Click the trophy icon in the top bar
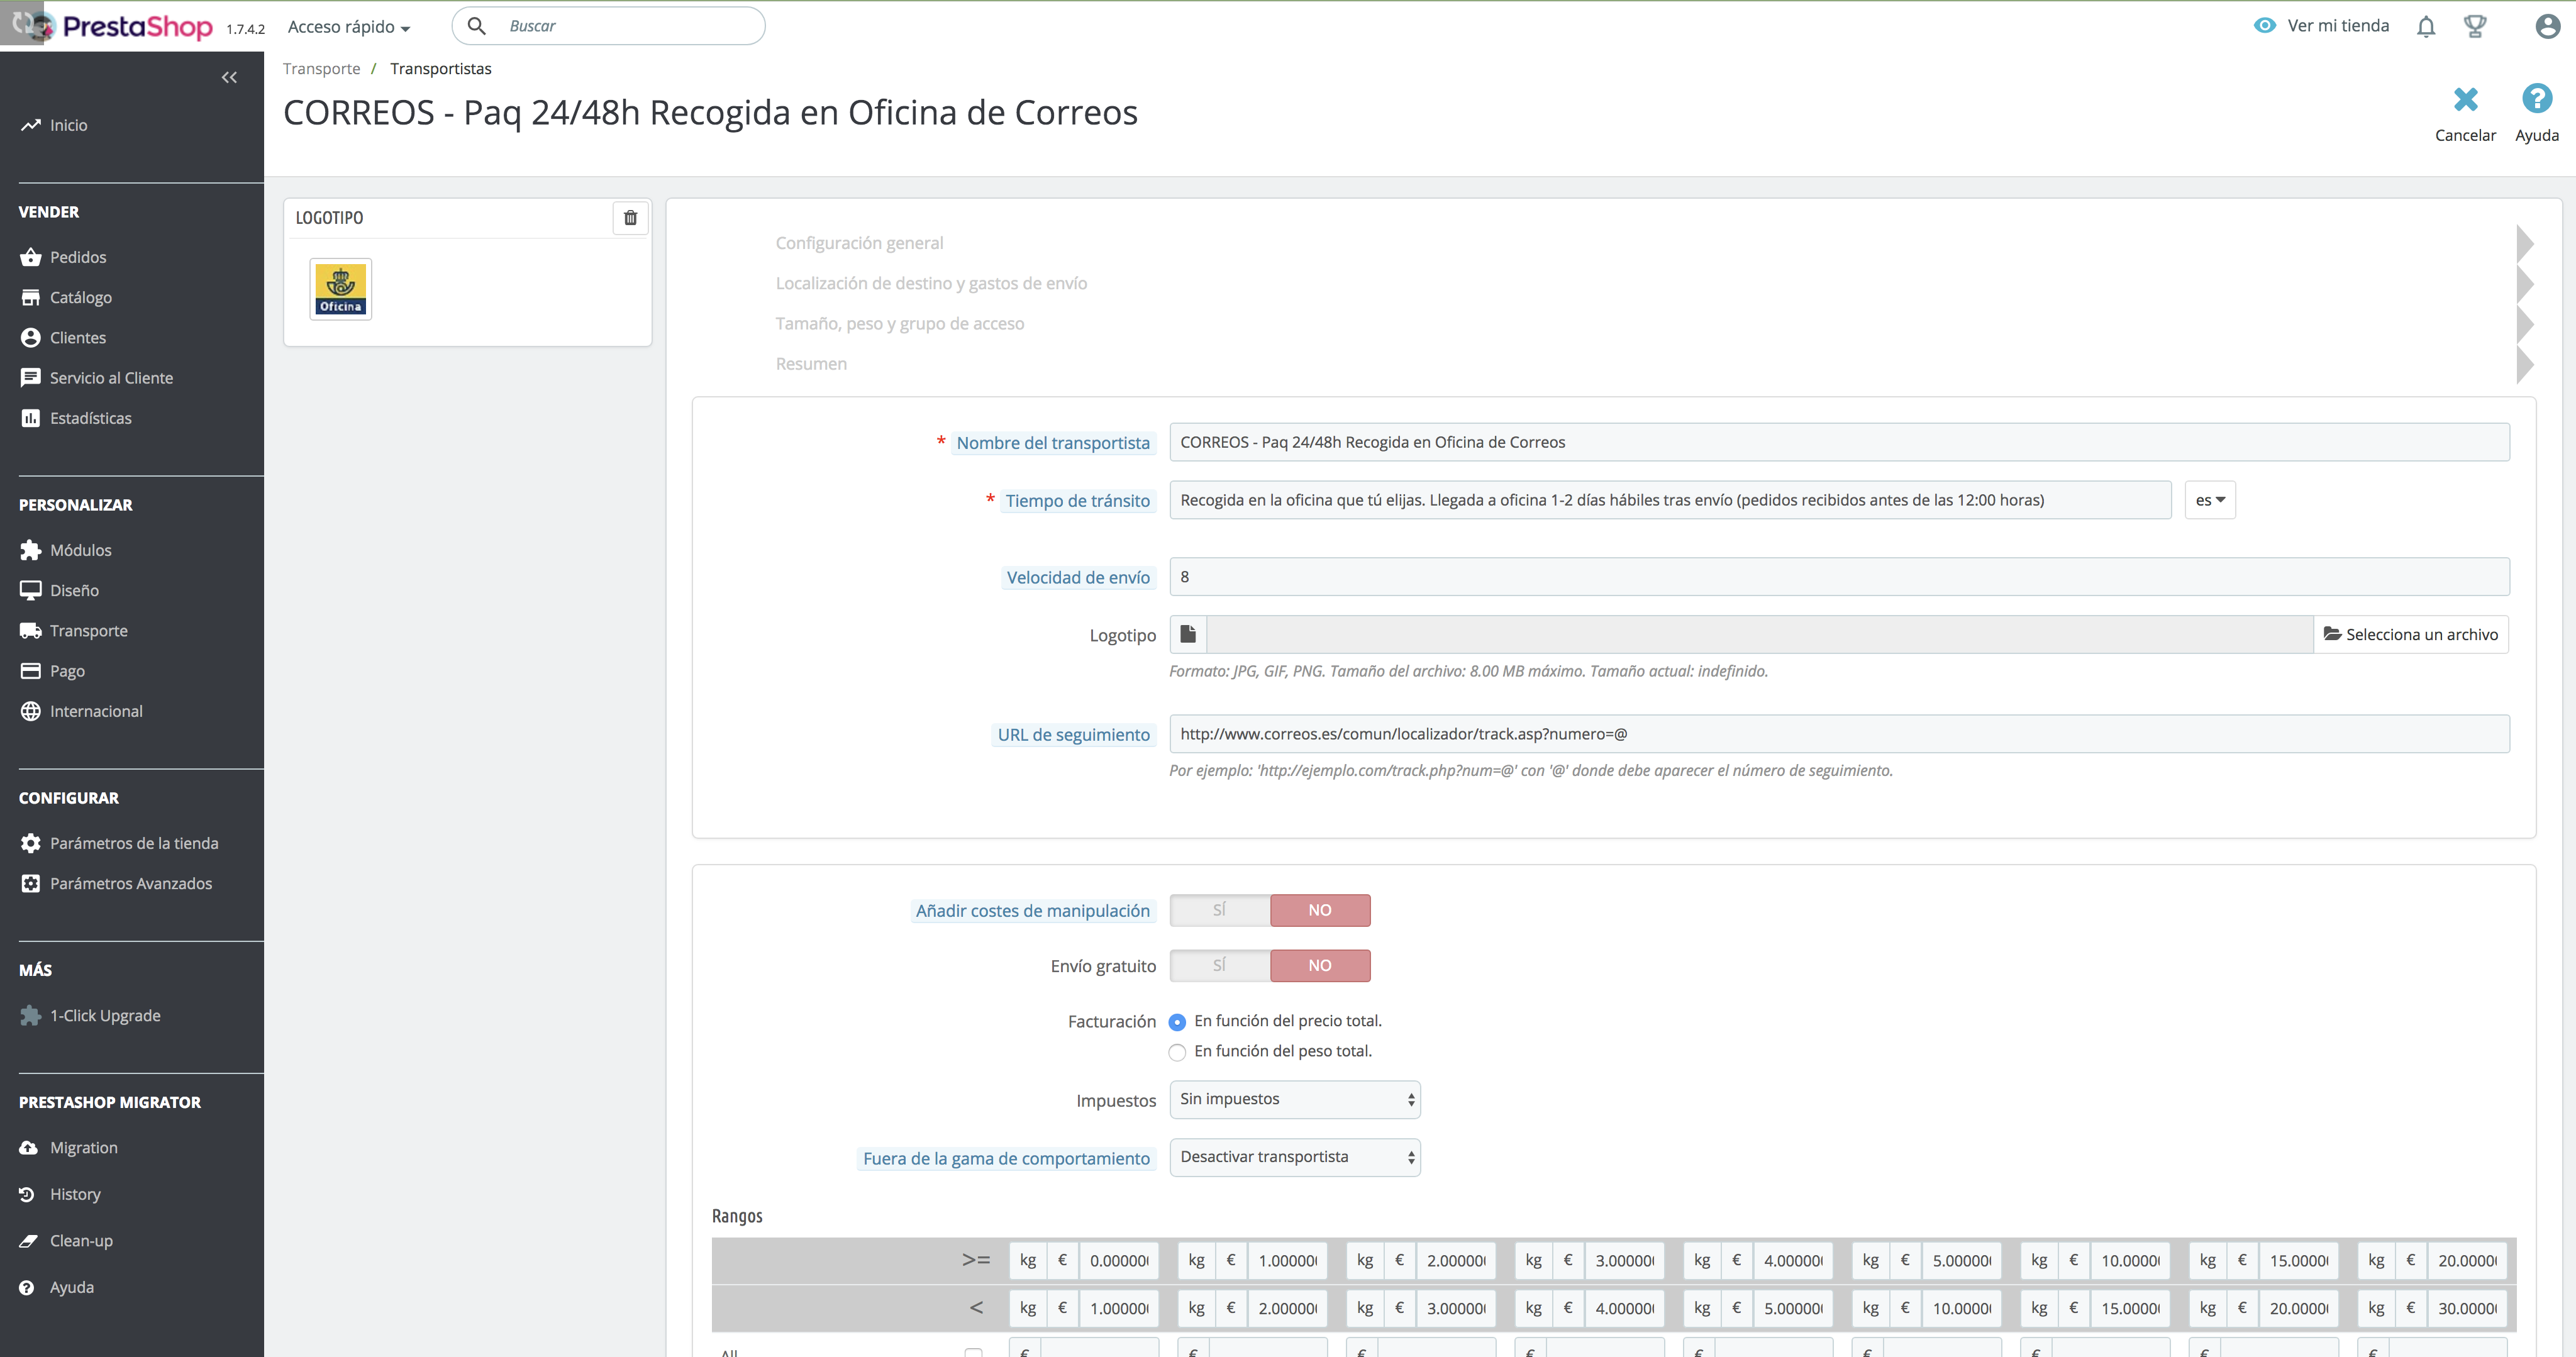2576x1357 pixels. tap(2475, 27)
